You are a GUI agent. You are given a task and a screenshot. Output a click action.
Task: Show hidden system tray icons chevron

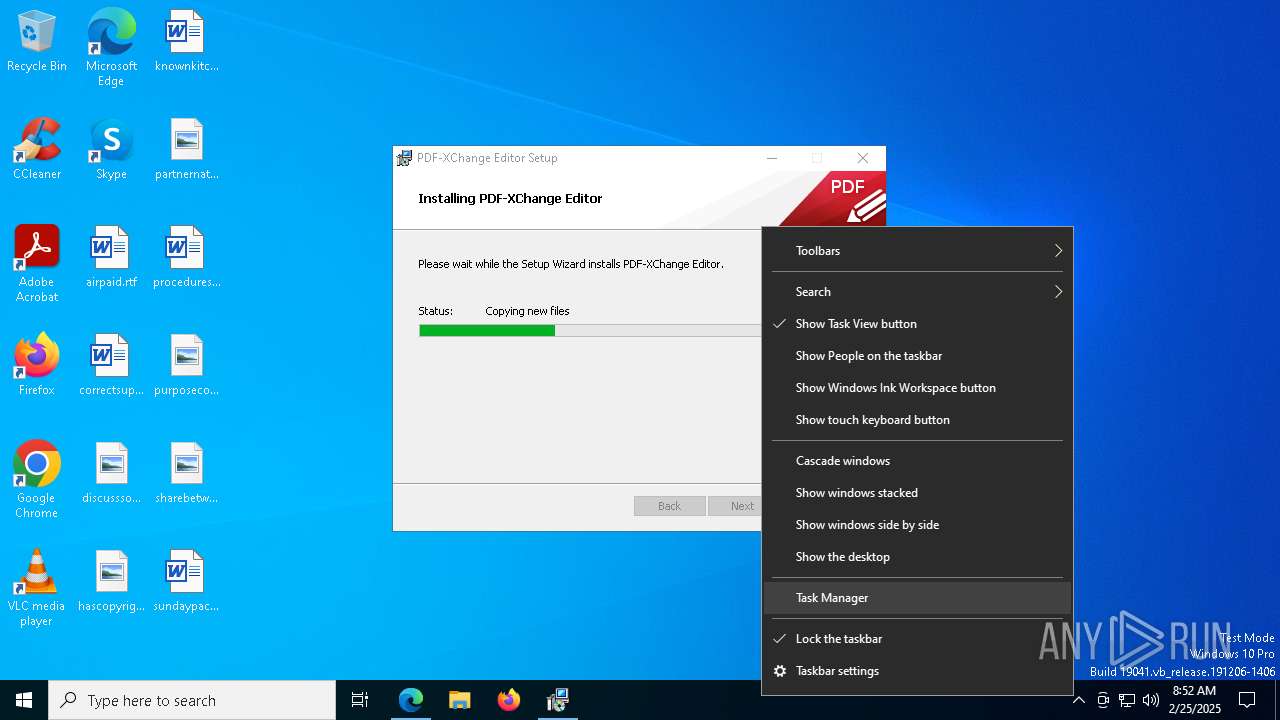[1078, 700]
